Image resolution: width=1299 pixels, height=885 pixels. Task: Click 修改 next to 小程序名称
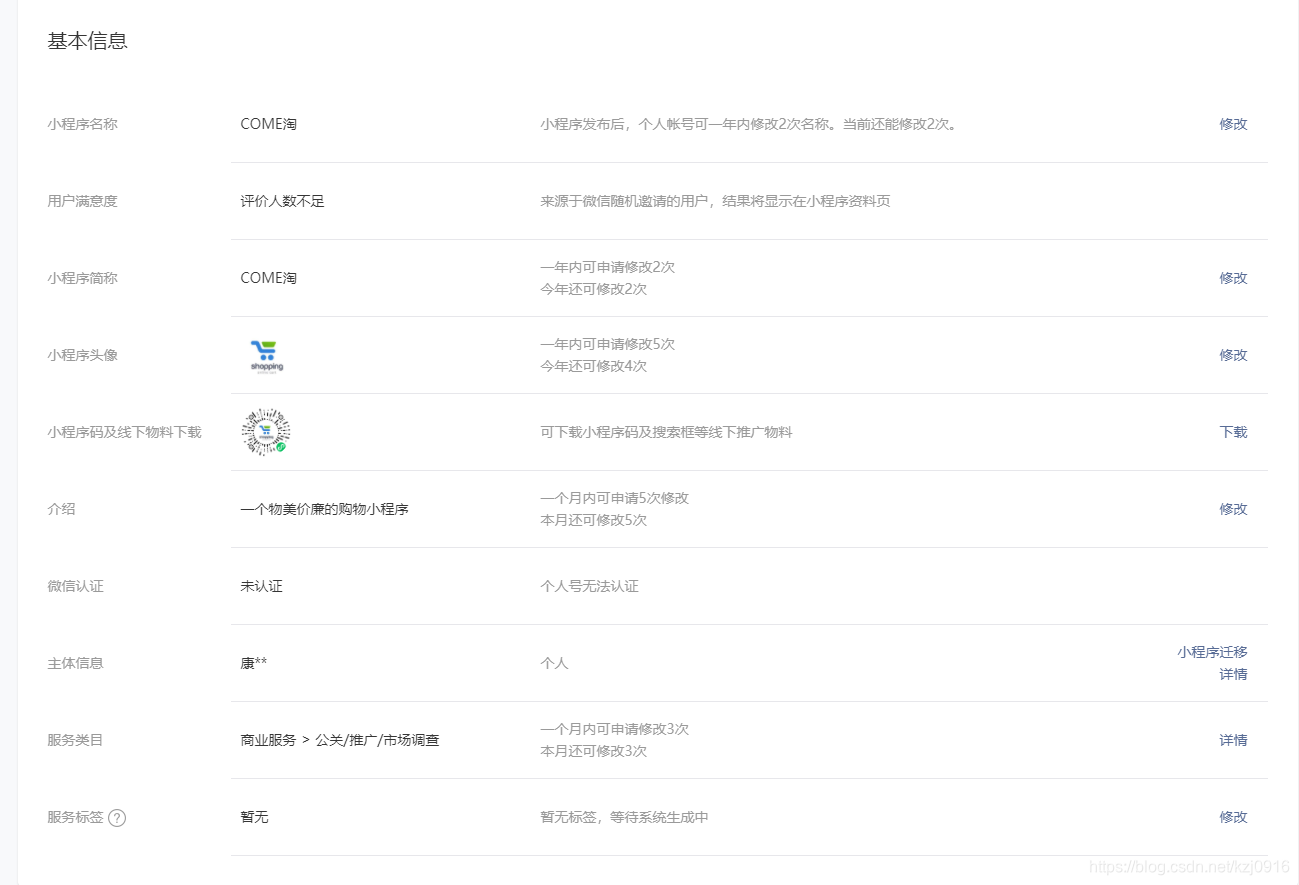(x=1232, y=124)
